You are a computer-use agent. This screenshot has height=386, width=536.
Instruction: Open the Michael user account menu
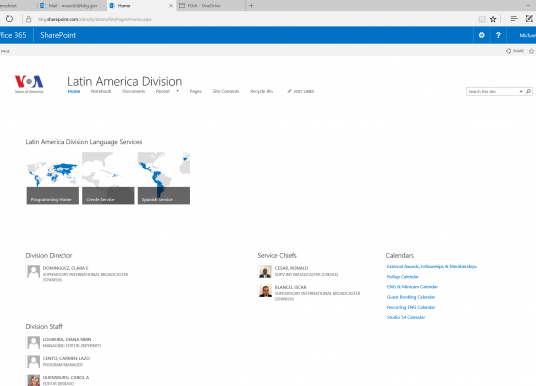[x=527, y=35]
